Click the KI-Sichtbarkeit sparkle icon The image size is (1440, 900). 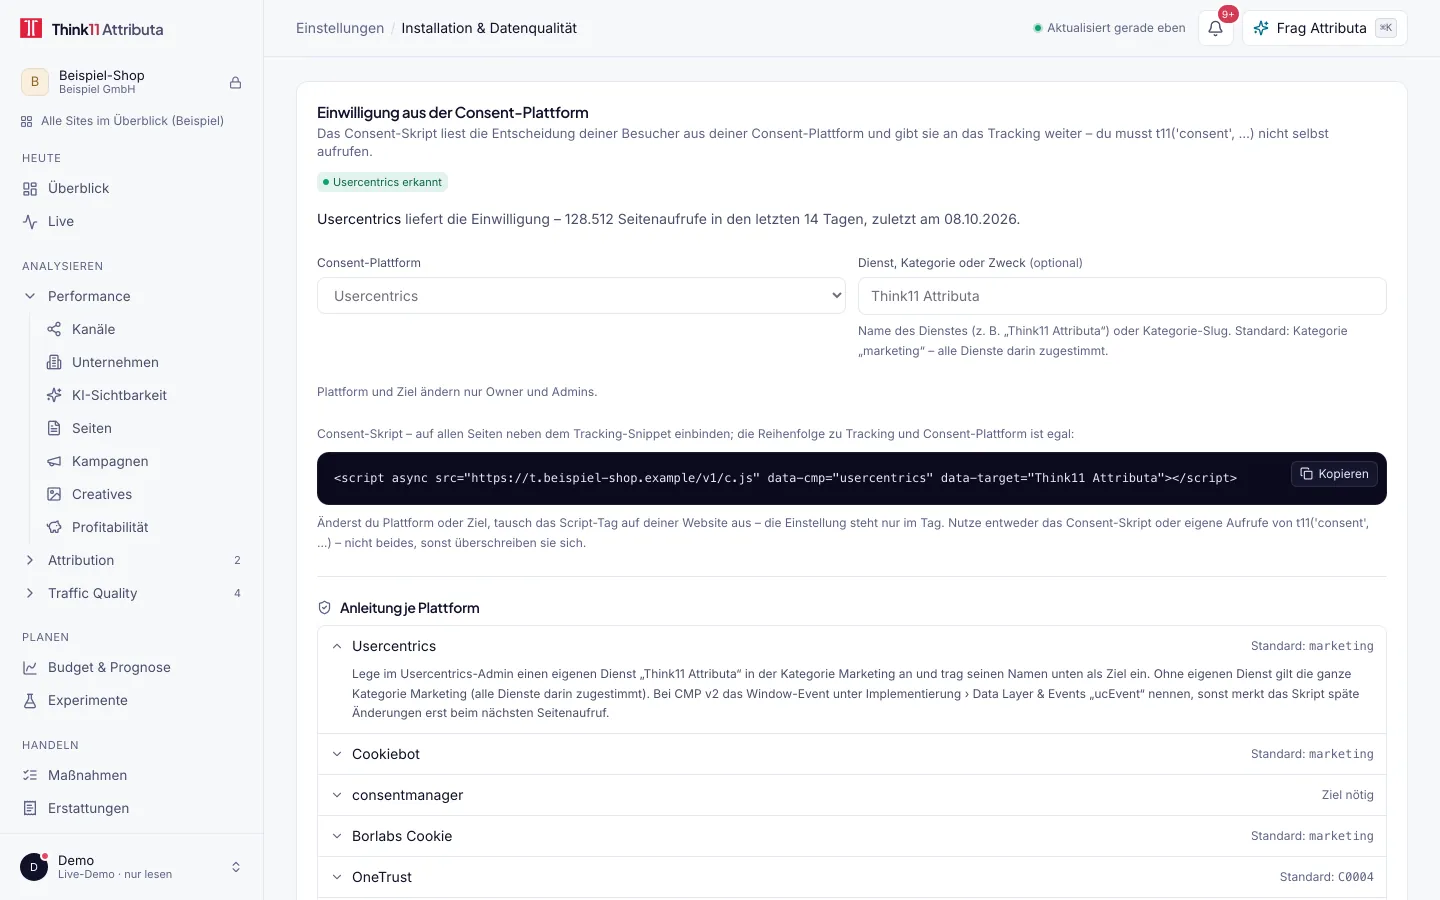click(54, 395)
